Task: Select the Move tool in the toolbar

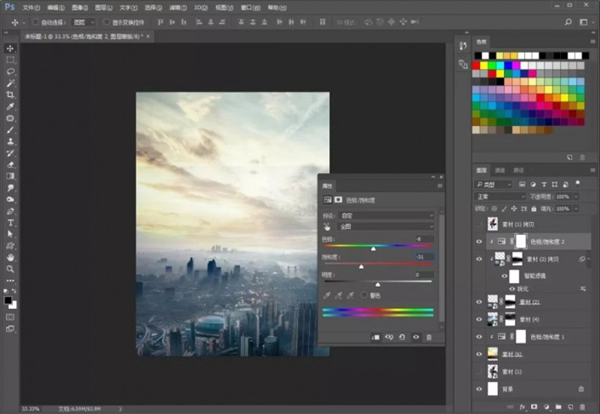Action: 10,48
